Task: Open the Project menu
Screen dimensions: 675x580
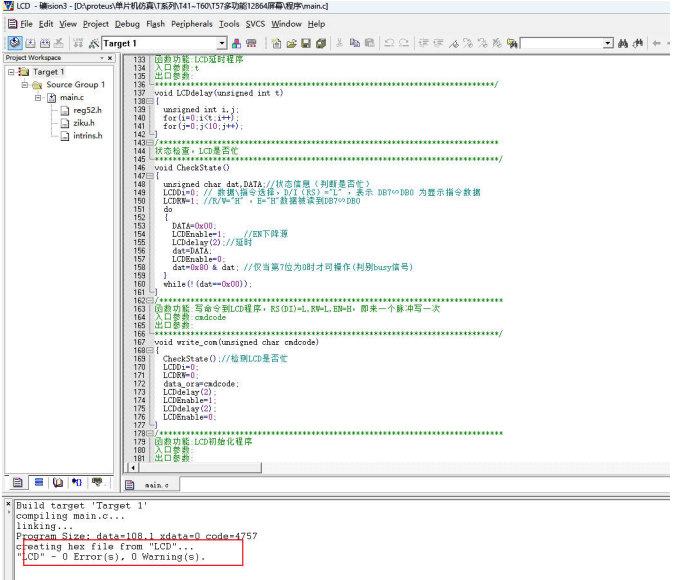Action: (x=96, y=23)
